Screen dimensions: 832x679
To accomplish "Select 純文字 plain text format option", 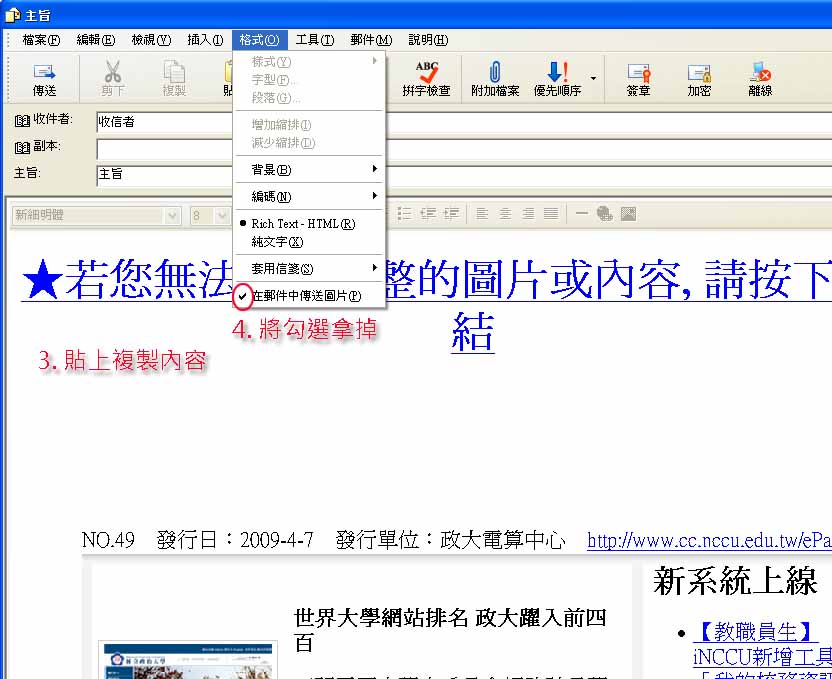I will click(x=309, y=242).
